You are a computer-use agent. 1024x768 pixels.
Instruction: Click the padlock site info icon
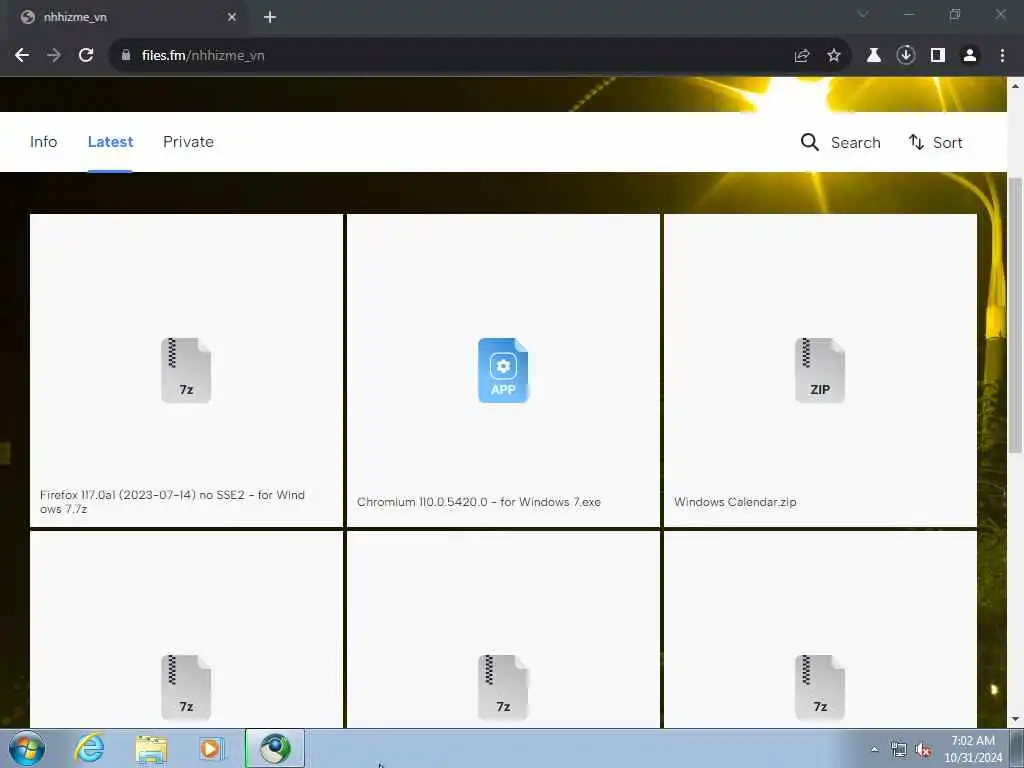126,56
